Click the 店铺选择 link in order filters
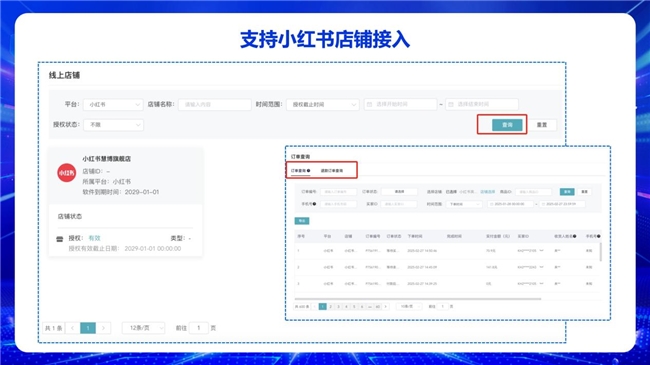Viewport: 650px width, 365px height. point(488,192)
